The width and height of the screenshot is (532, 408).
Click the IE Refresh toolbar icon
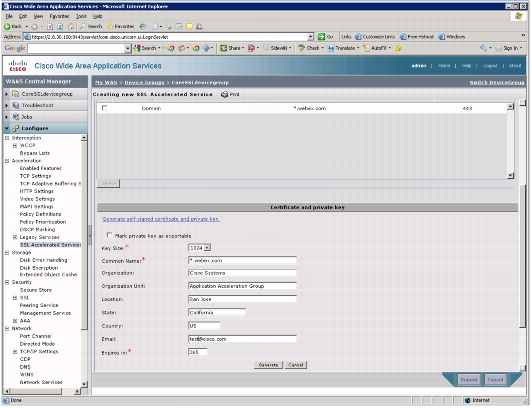click(60, 26)
